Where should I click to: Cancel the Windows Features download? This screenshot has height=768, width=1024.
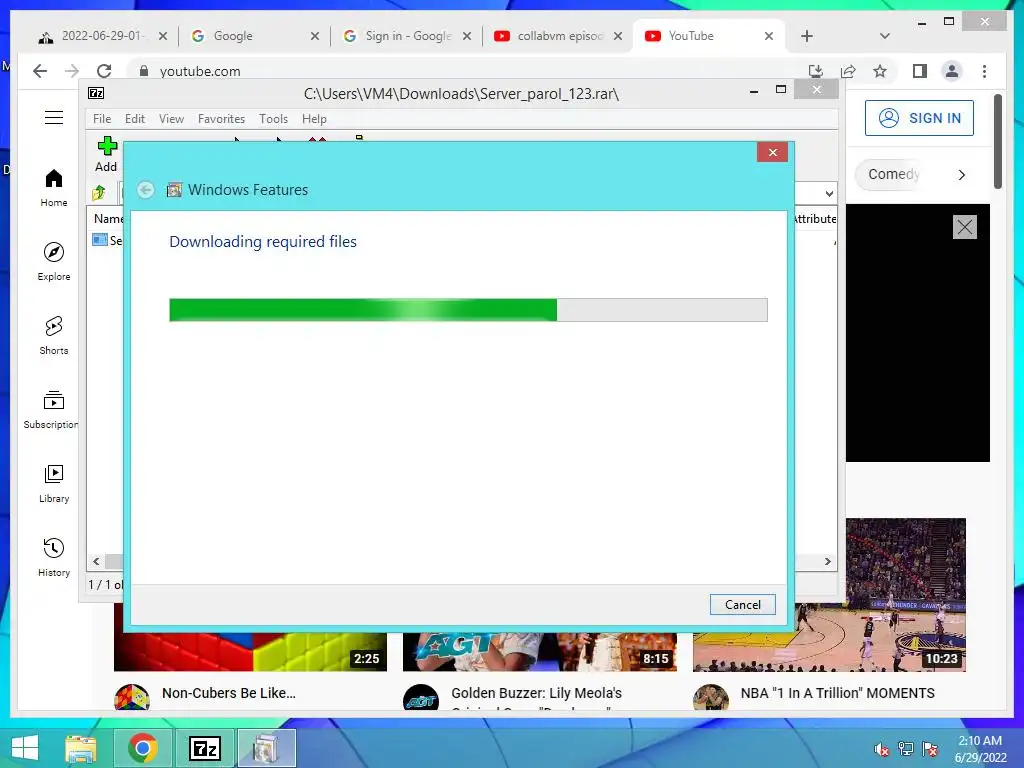click(x=743, y=605)
